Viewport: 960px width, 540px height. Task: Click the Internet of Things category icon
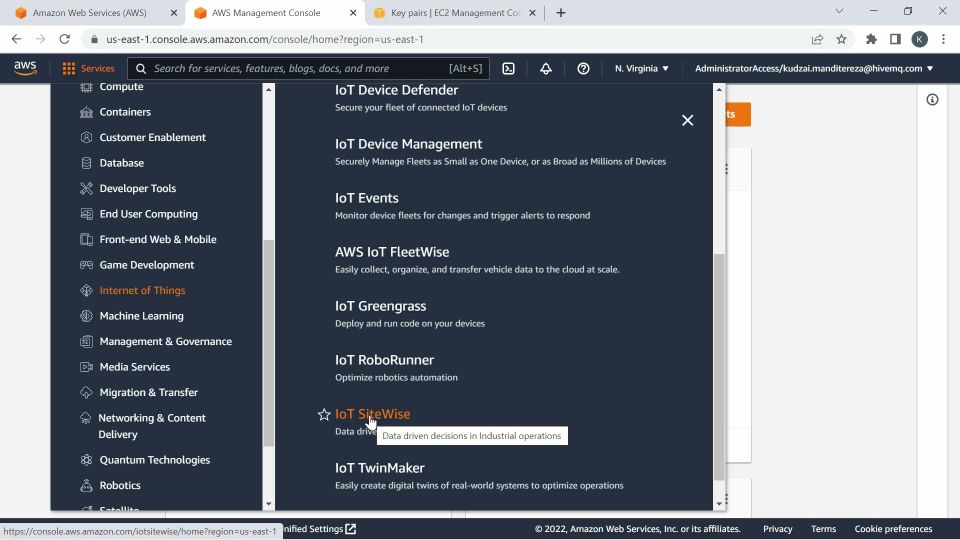[86, 290]
